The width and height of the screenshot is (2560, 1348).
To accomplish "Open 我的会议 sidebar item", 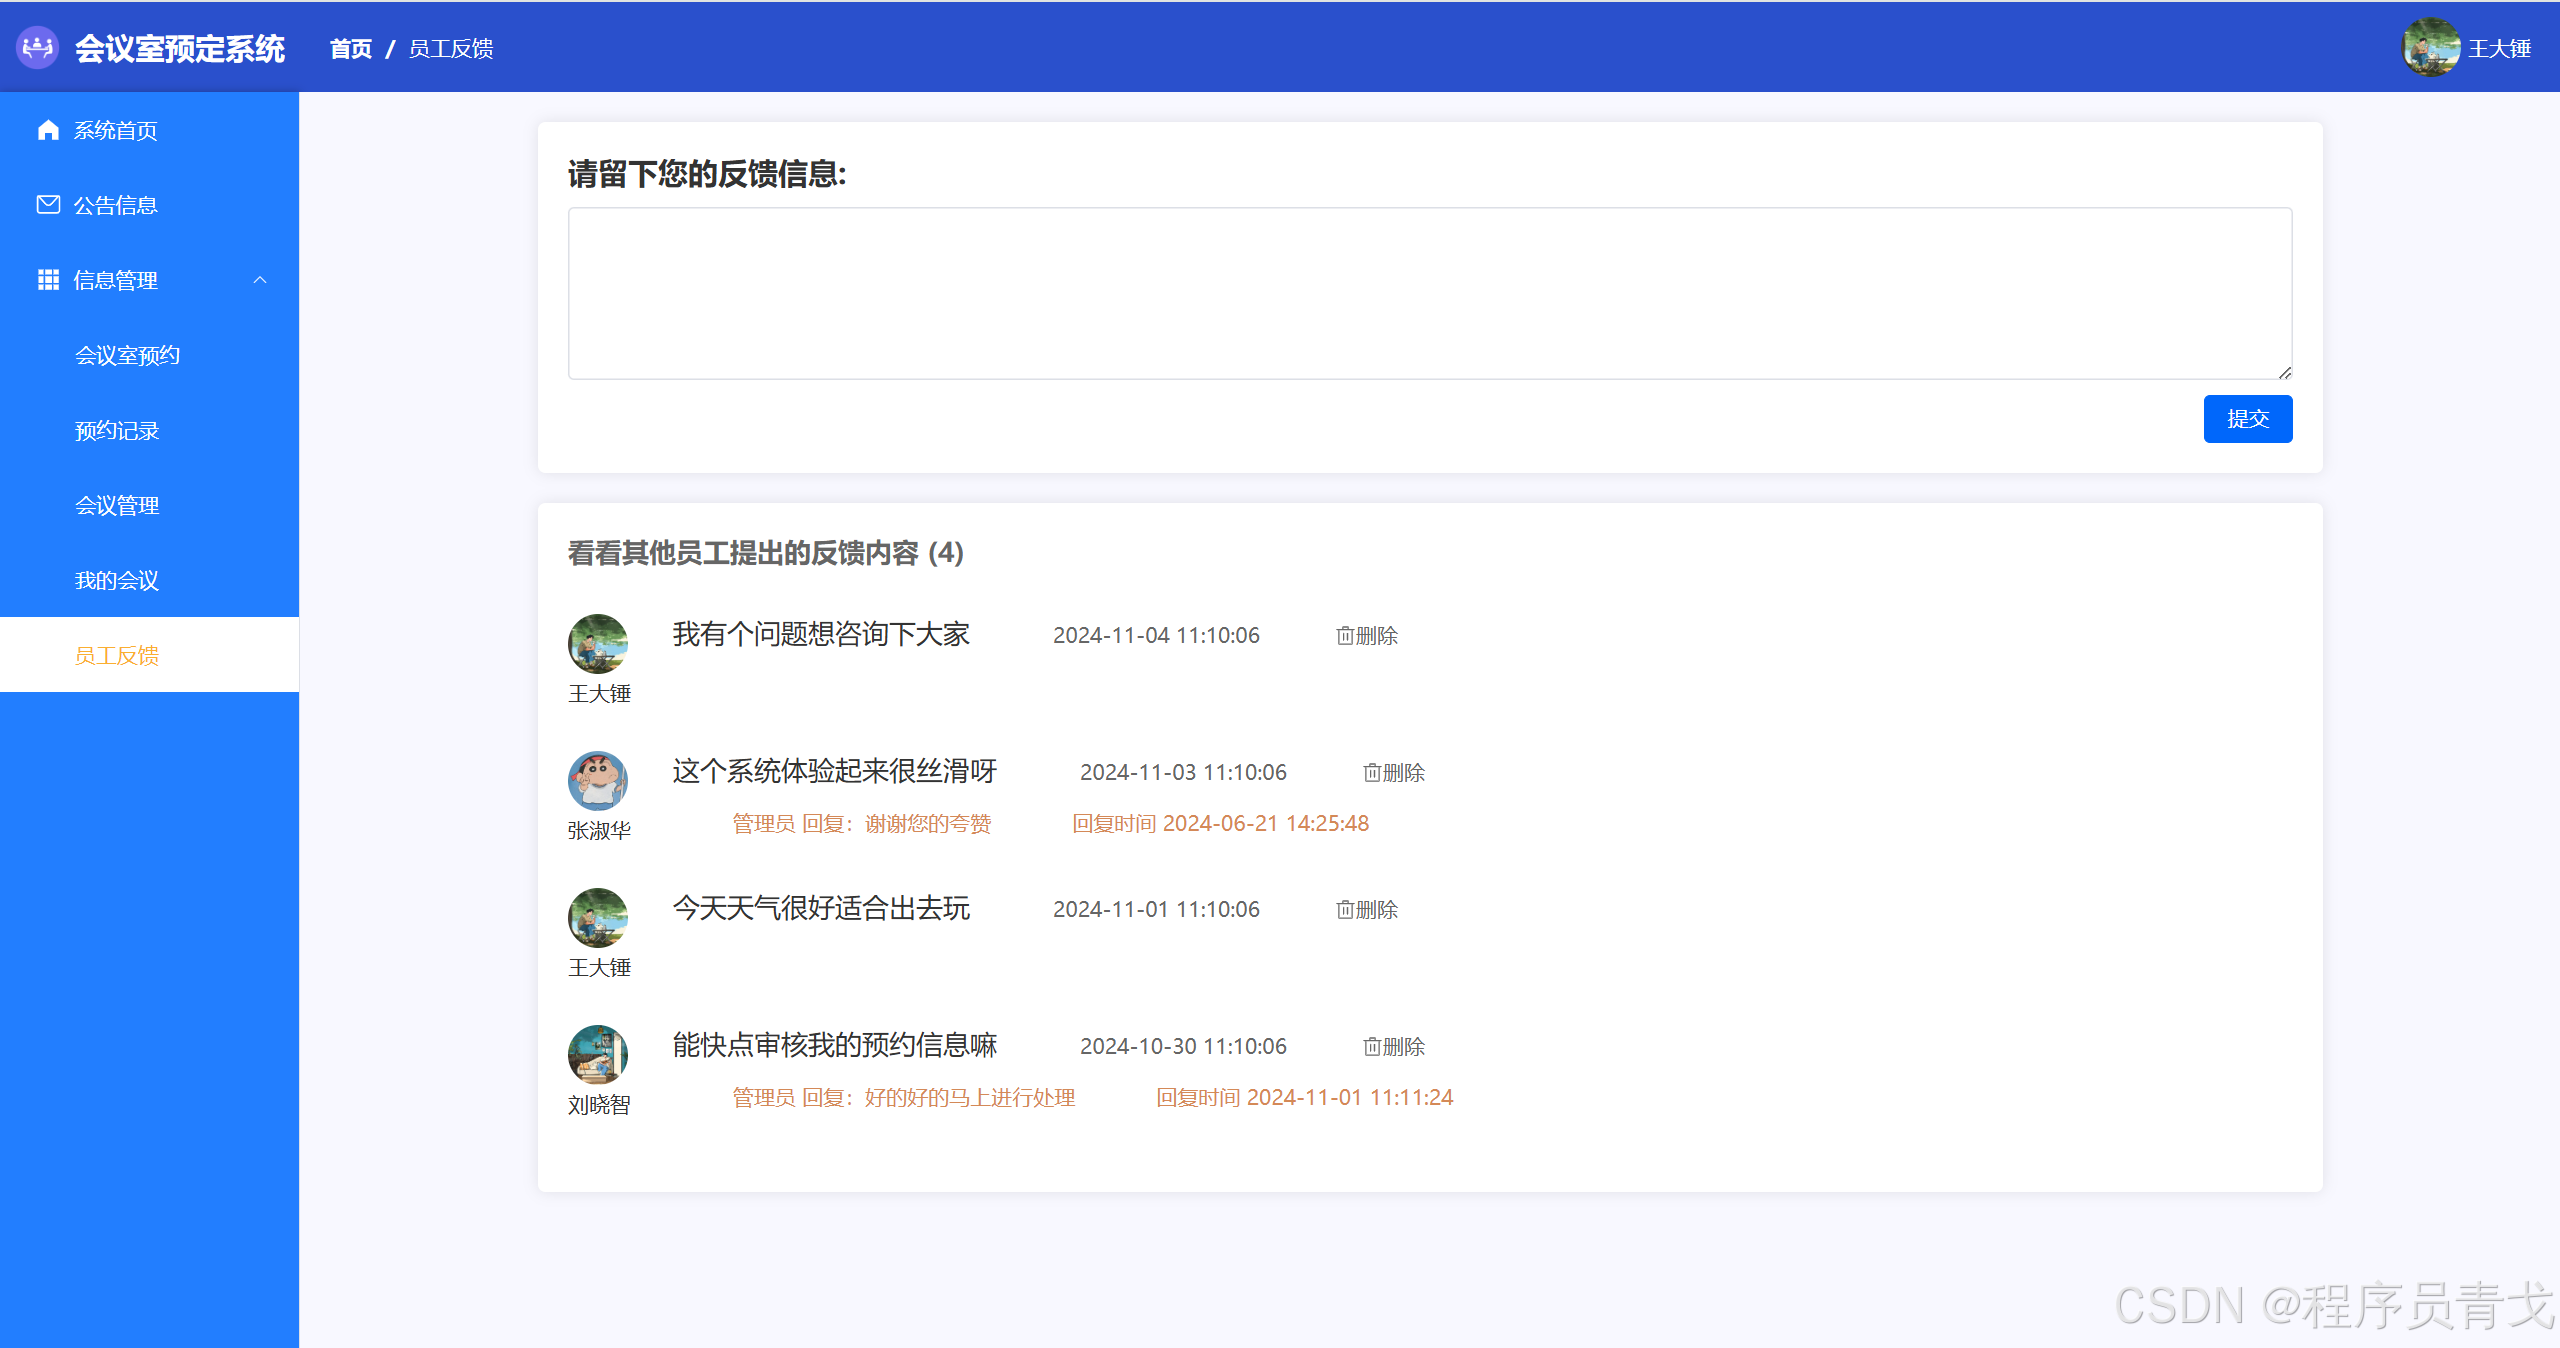I will (x=117, y=581).
